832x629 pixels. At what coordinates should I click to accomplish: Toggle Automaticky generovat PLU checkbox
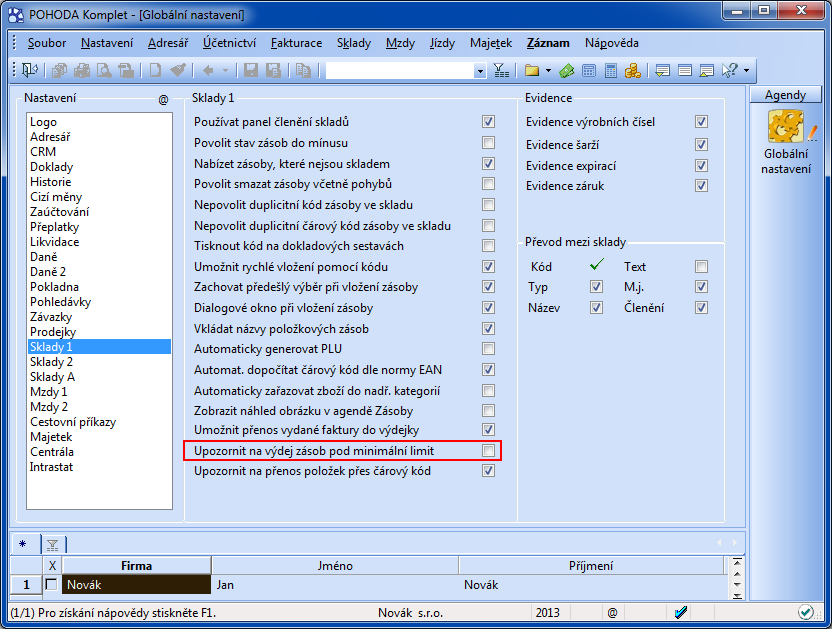pyautogui.click(x=488, y=349)
